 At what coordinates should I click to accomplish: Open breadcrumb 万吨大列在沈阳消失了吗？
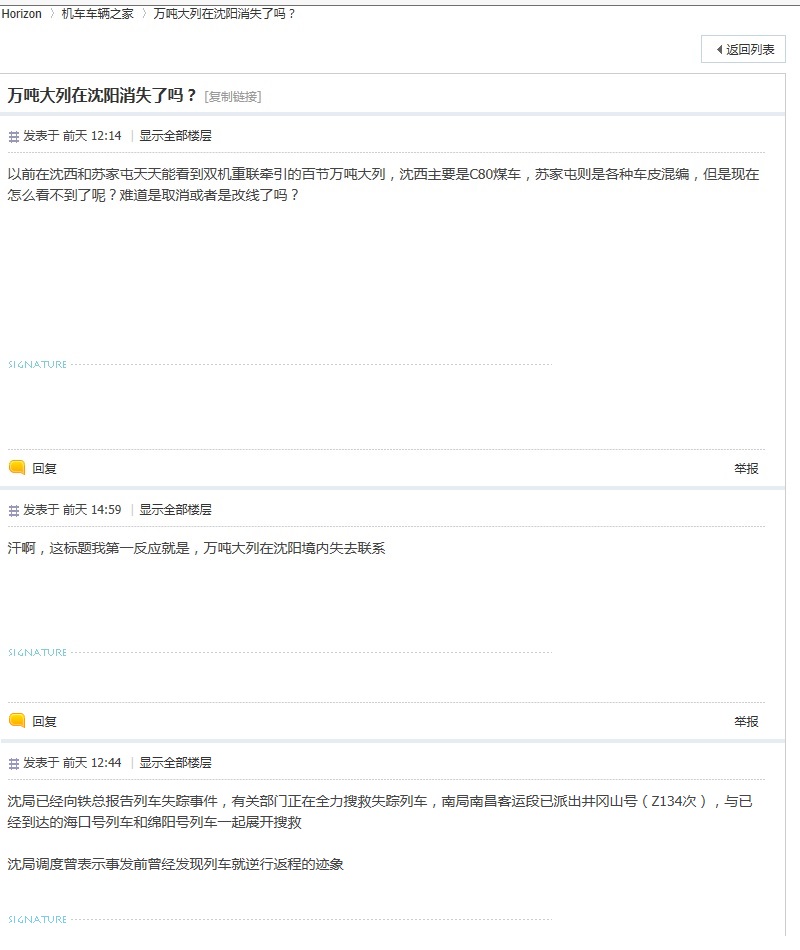[225, 13]
